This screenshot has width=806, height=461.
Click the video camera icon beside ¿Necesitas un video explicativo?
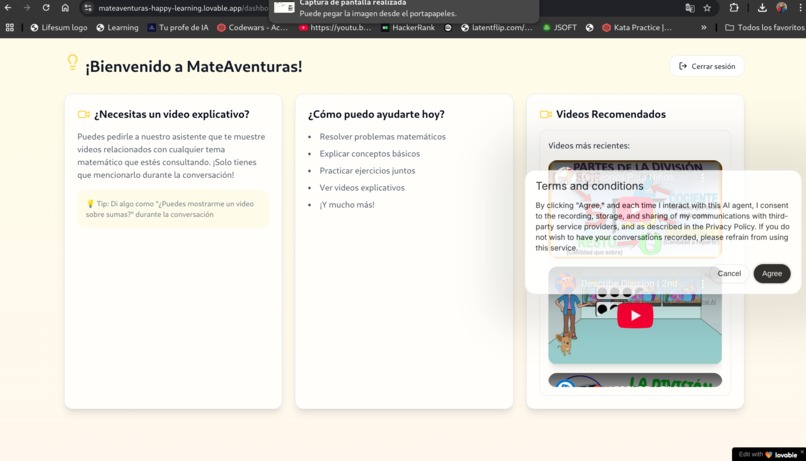[x=83, y=114]
